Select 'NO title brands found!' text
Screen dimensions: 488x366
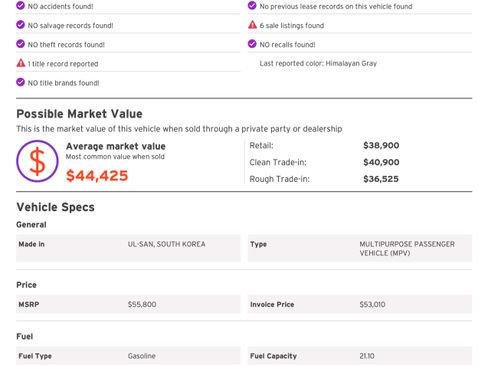63,83
